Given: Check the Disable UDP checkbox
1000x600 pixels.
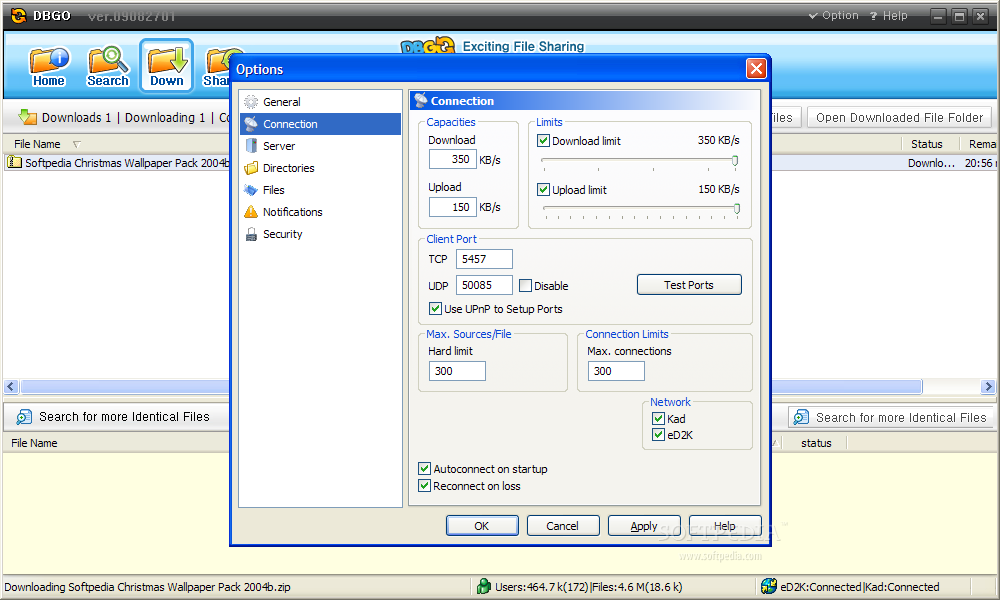Looking at the screenshot, I should [x=526, y=286].
